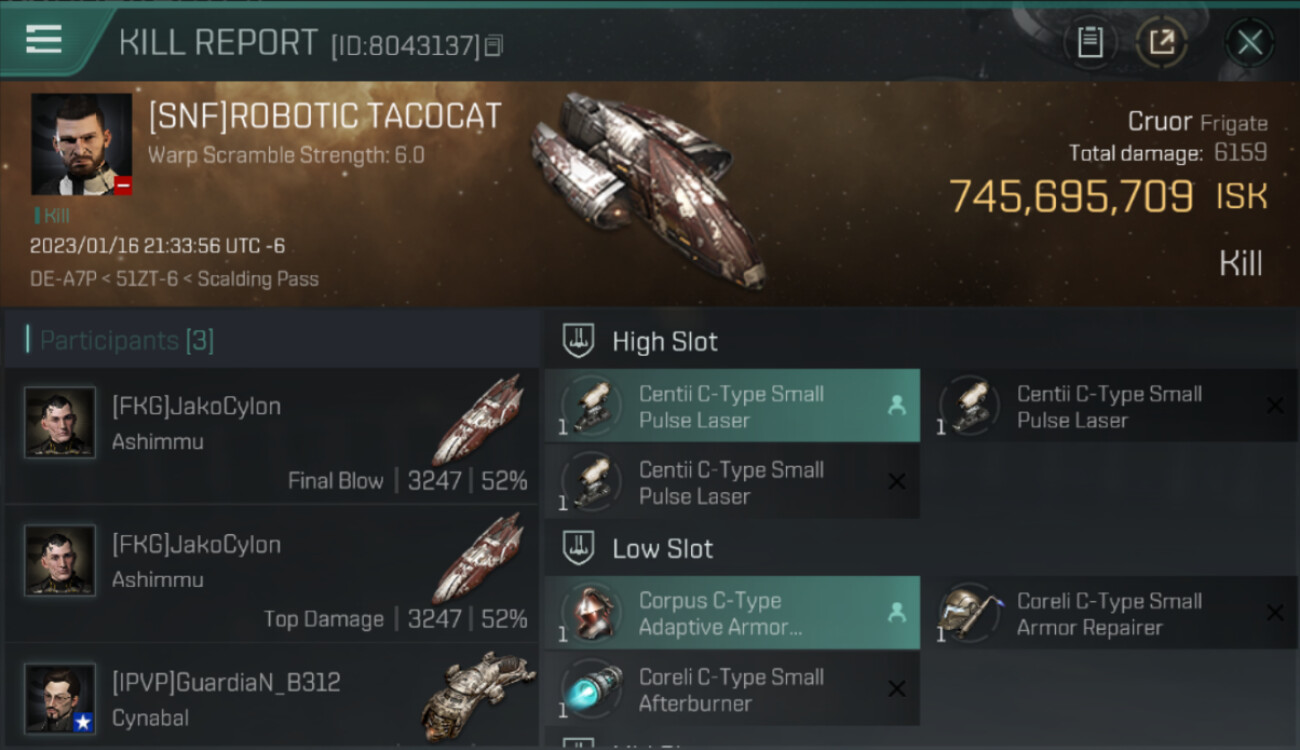Click the High Slot section icon
This screenshot has height=750, width=1300.
click(x=578, y=341)
